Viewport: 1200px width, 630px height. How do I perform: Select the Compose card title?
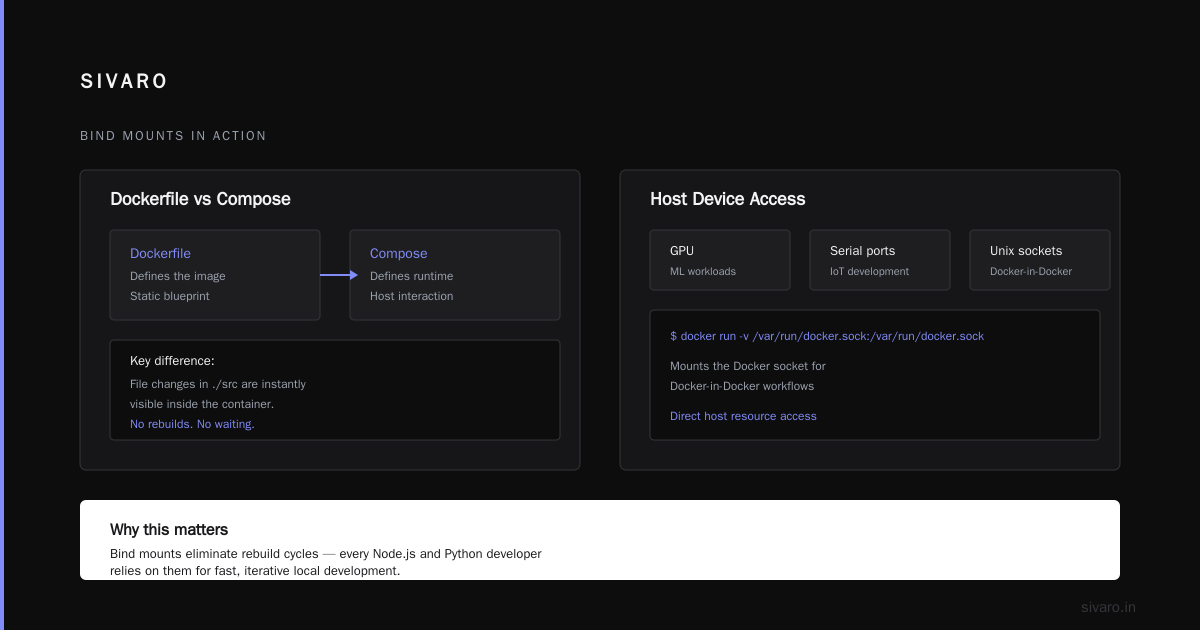398,254
